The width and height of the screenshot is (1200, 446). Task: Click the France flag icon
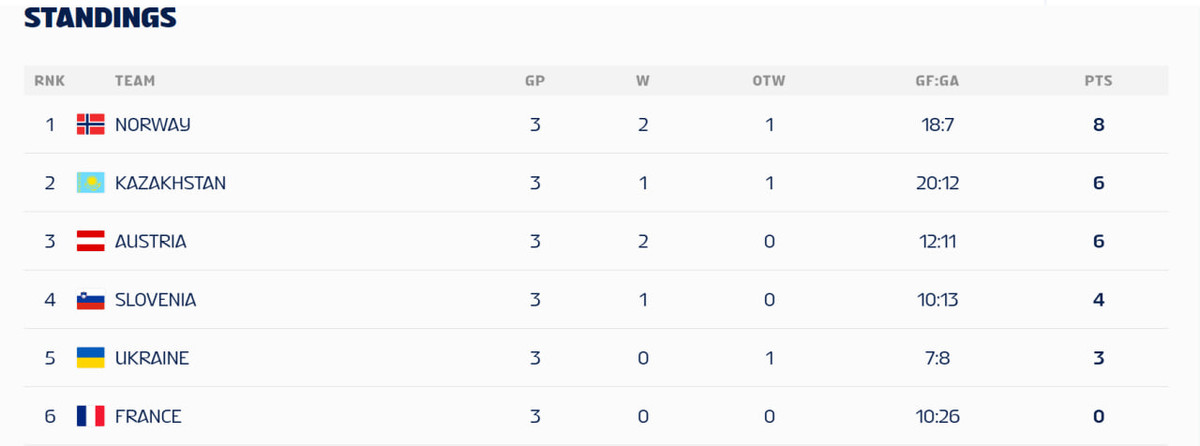click(90, 416)
